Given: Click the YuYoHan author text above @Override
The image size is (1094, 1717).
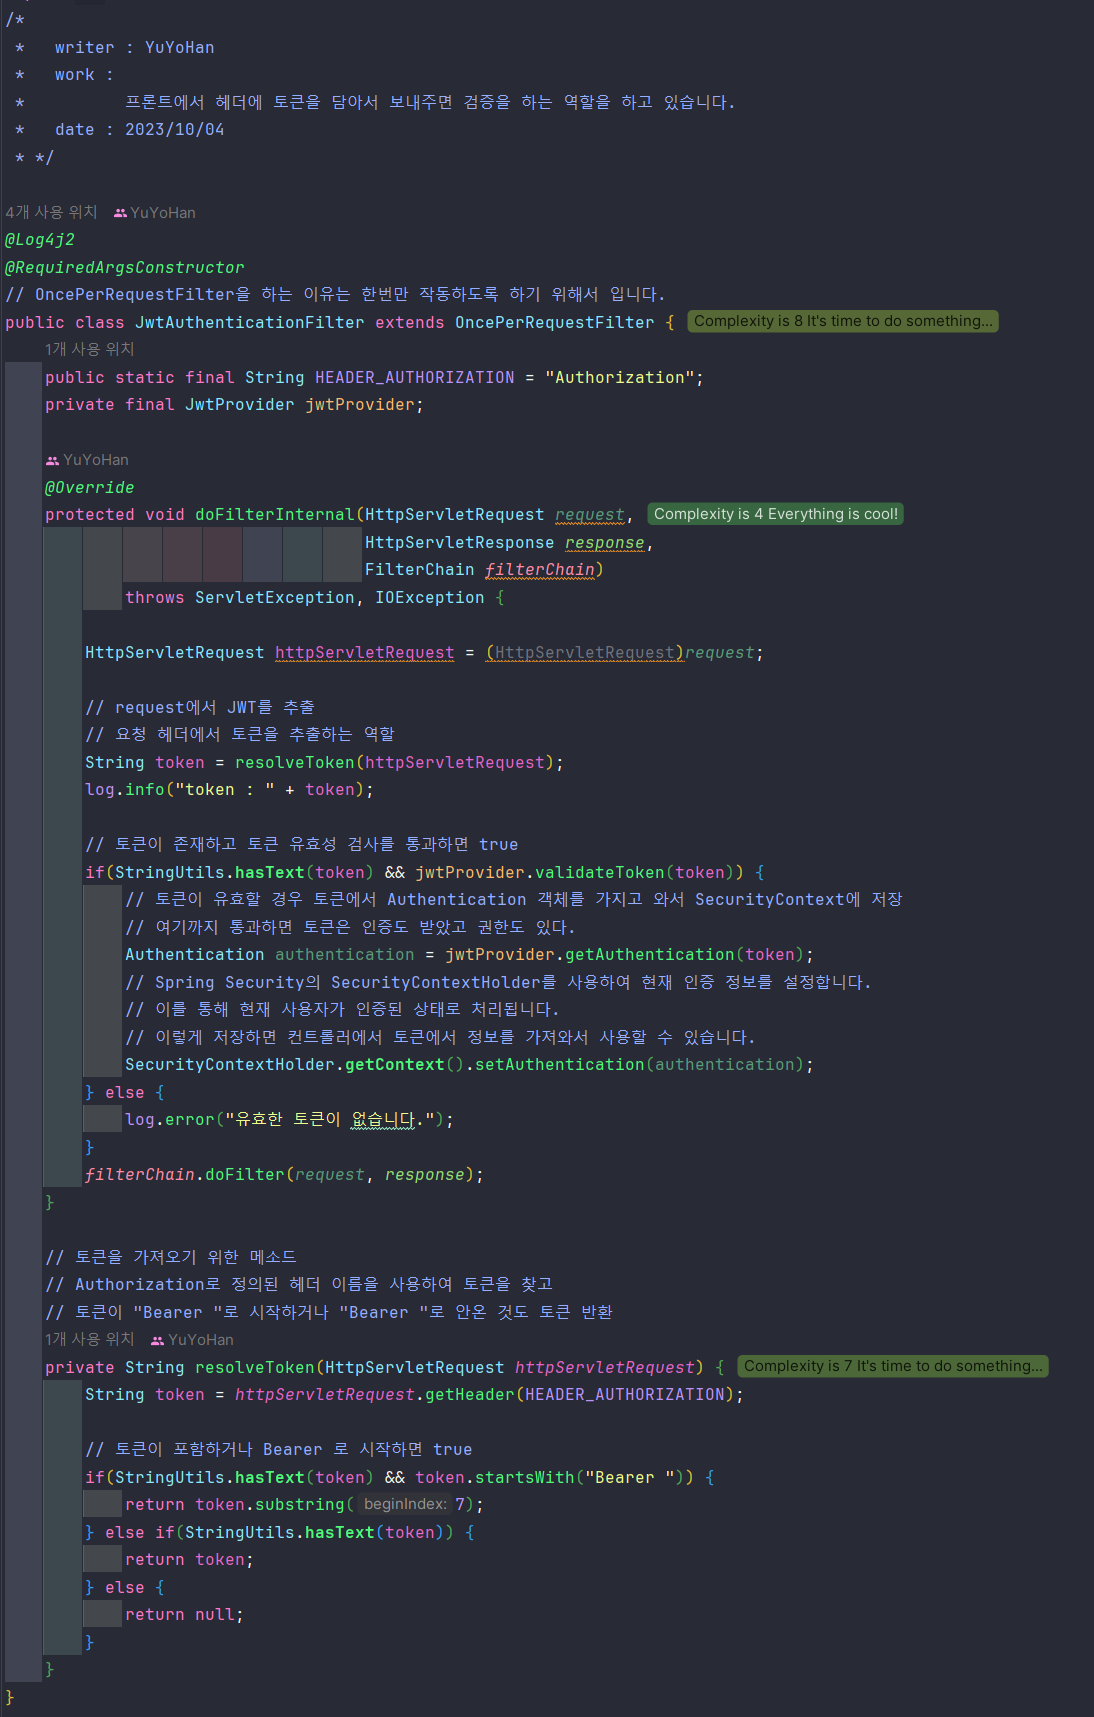Looking at the screenshot, I should (x=96, y=460).
